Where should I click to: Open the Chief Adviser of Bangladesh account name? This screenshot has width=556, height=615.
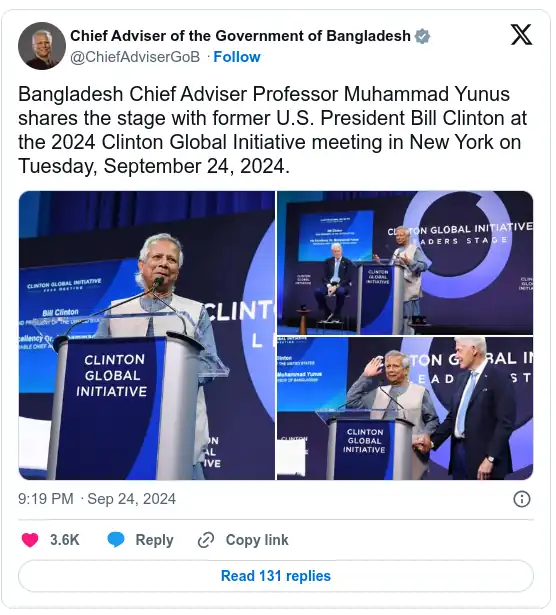click(x=240, y=36)
